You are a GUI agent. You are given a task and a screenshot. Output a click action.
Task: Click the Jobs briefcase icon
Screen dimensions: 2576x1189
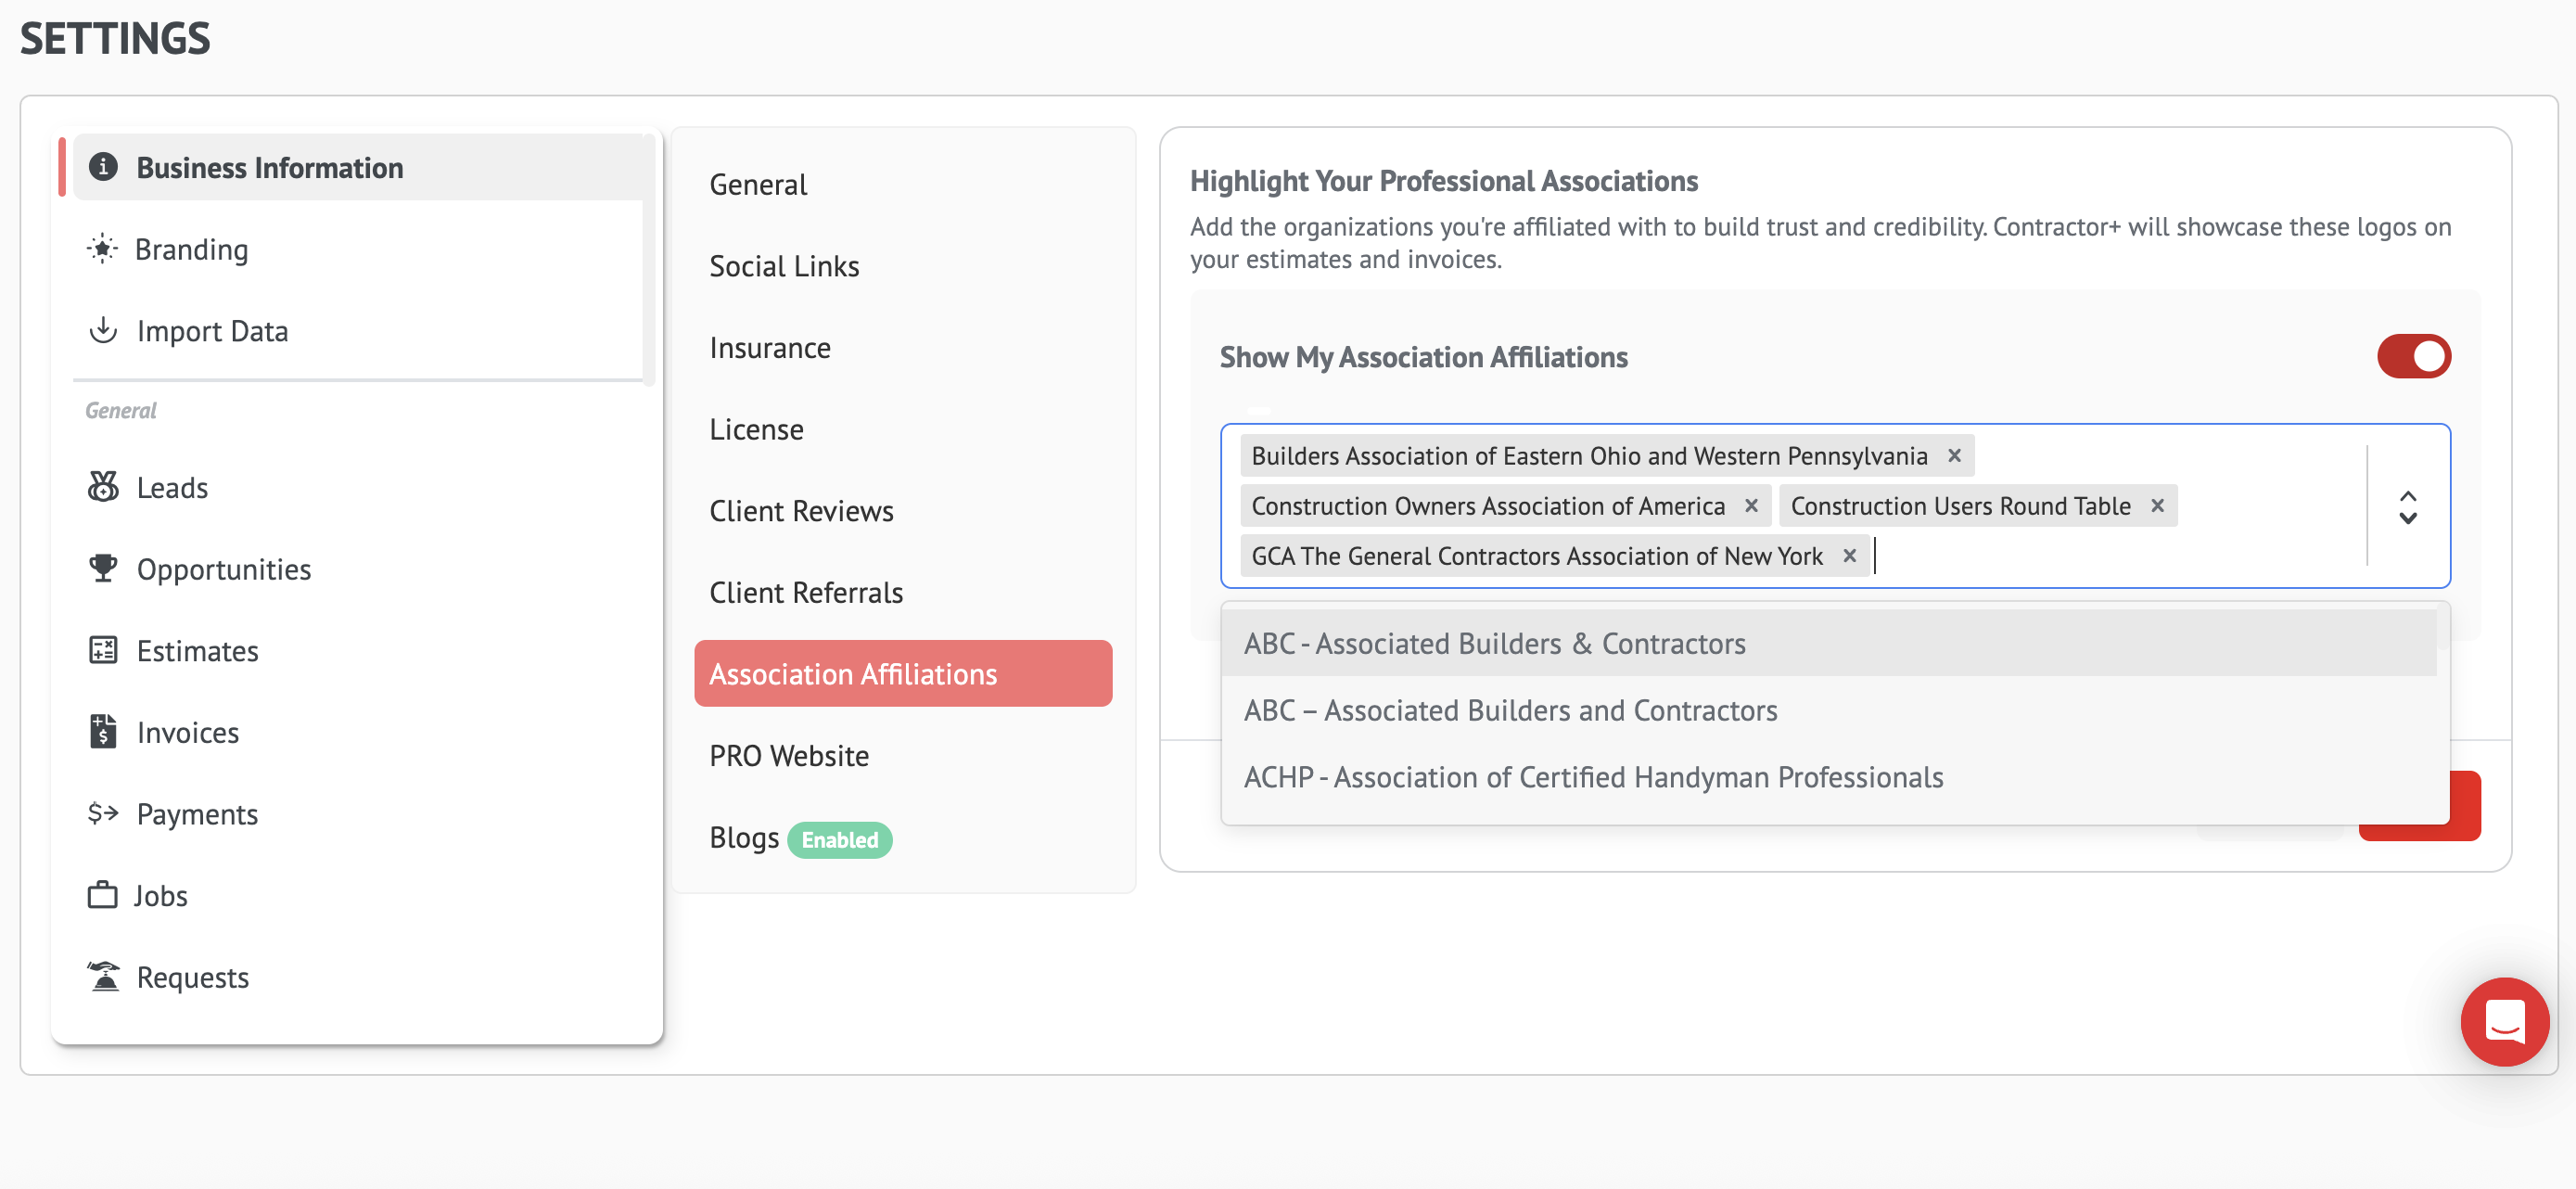[x=103, y=895]
